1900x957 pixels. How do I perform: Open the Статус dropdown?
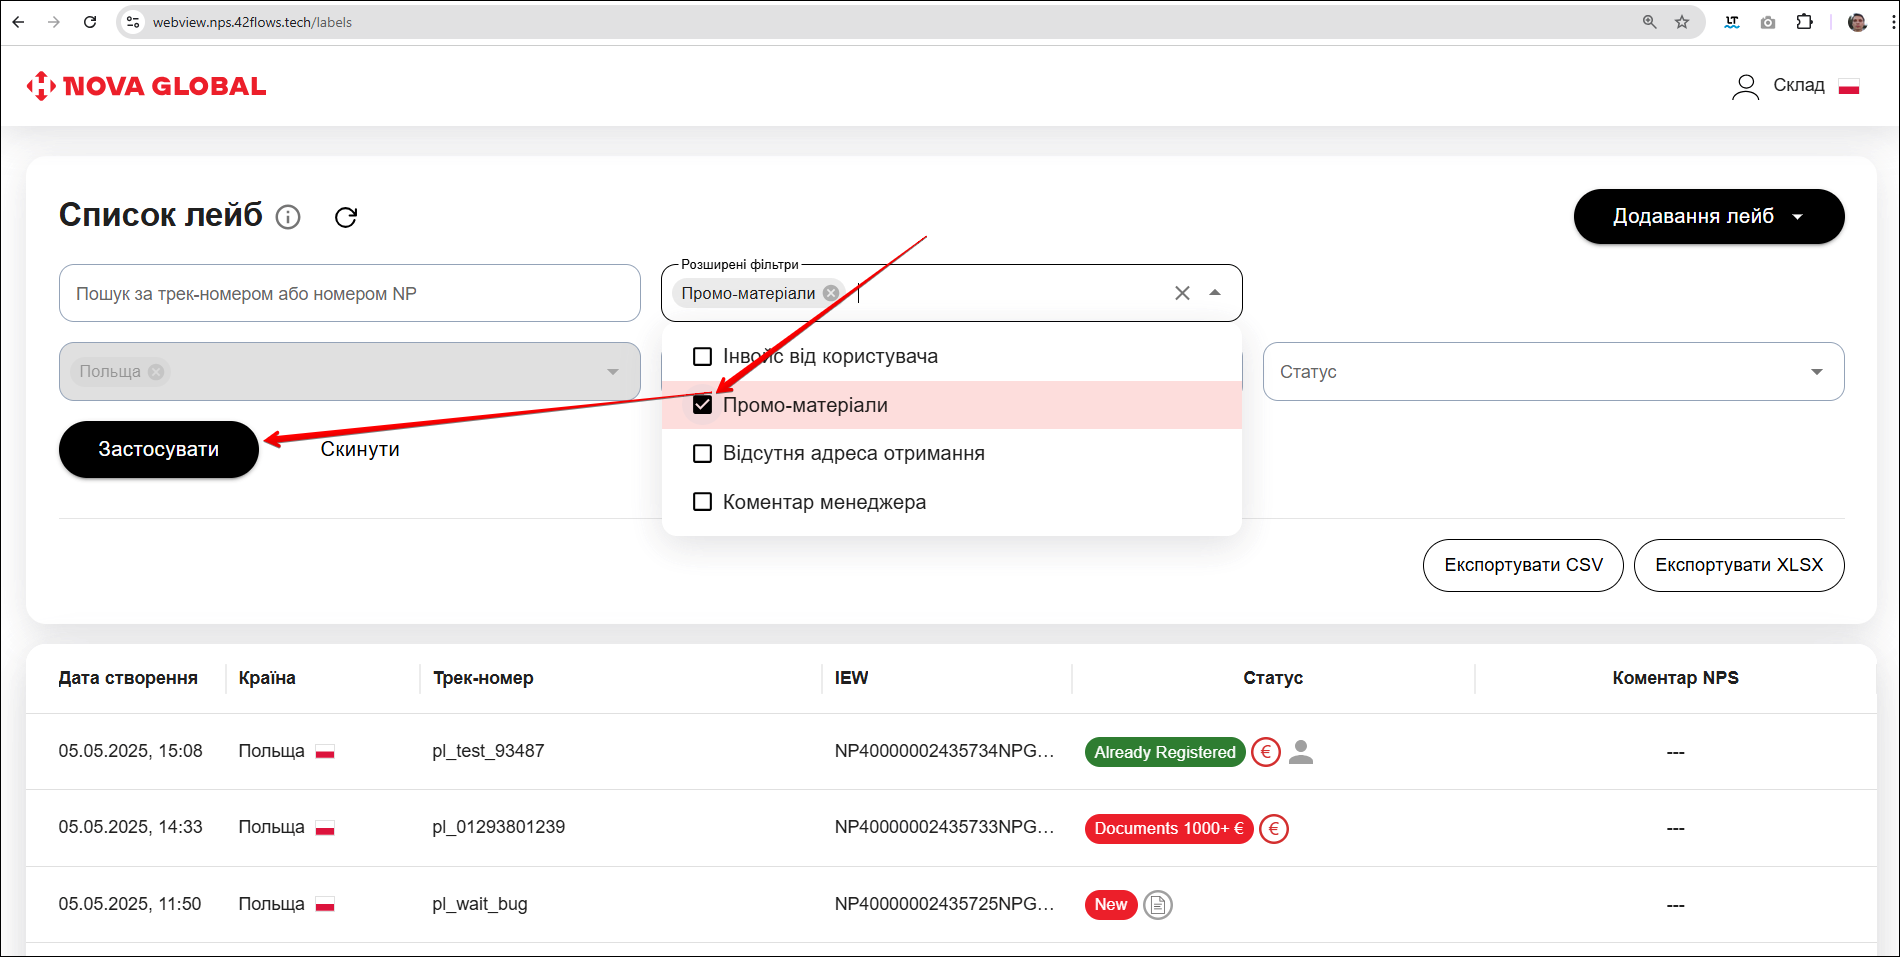pyautogui.click(x=1552, y=372)
